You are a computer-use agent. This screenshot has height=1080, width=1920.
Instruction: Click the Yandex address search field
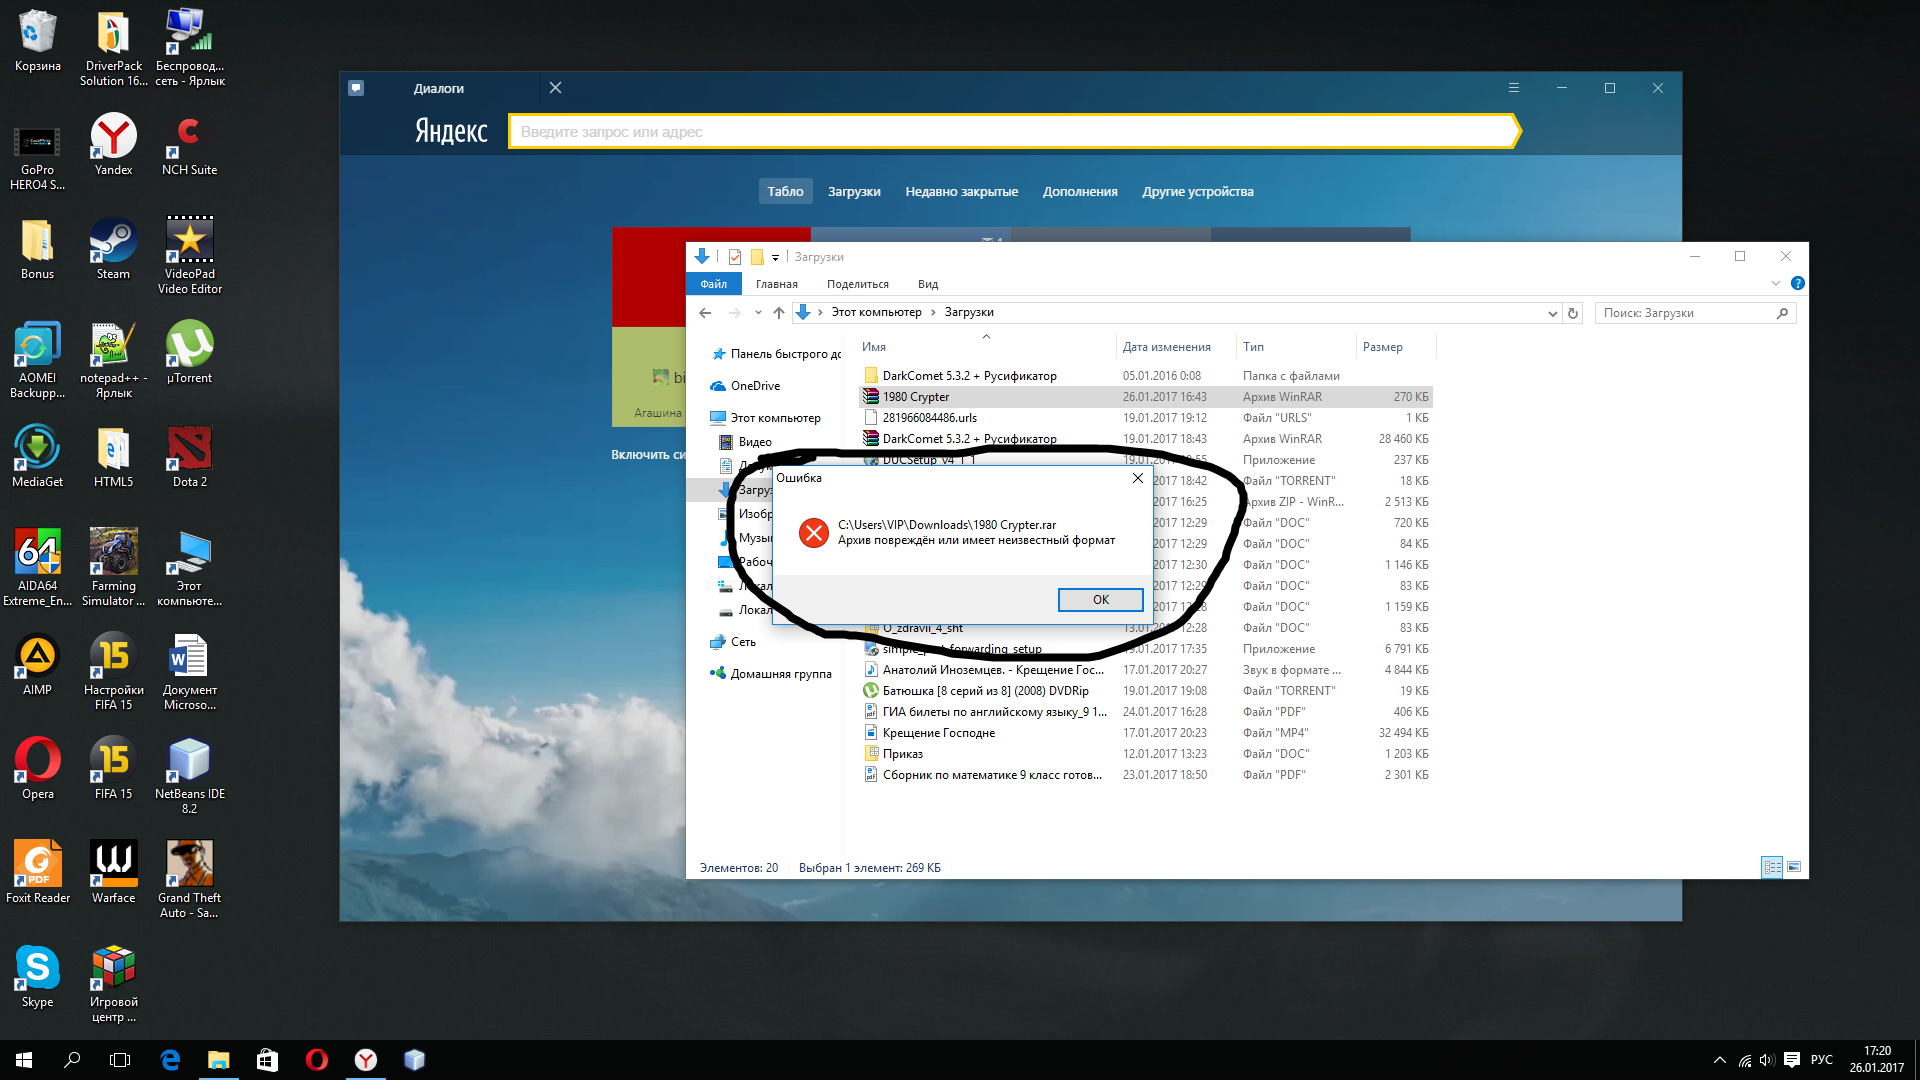pyautogui.click(x=1010, y=132)
